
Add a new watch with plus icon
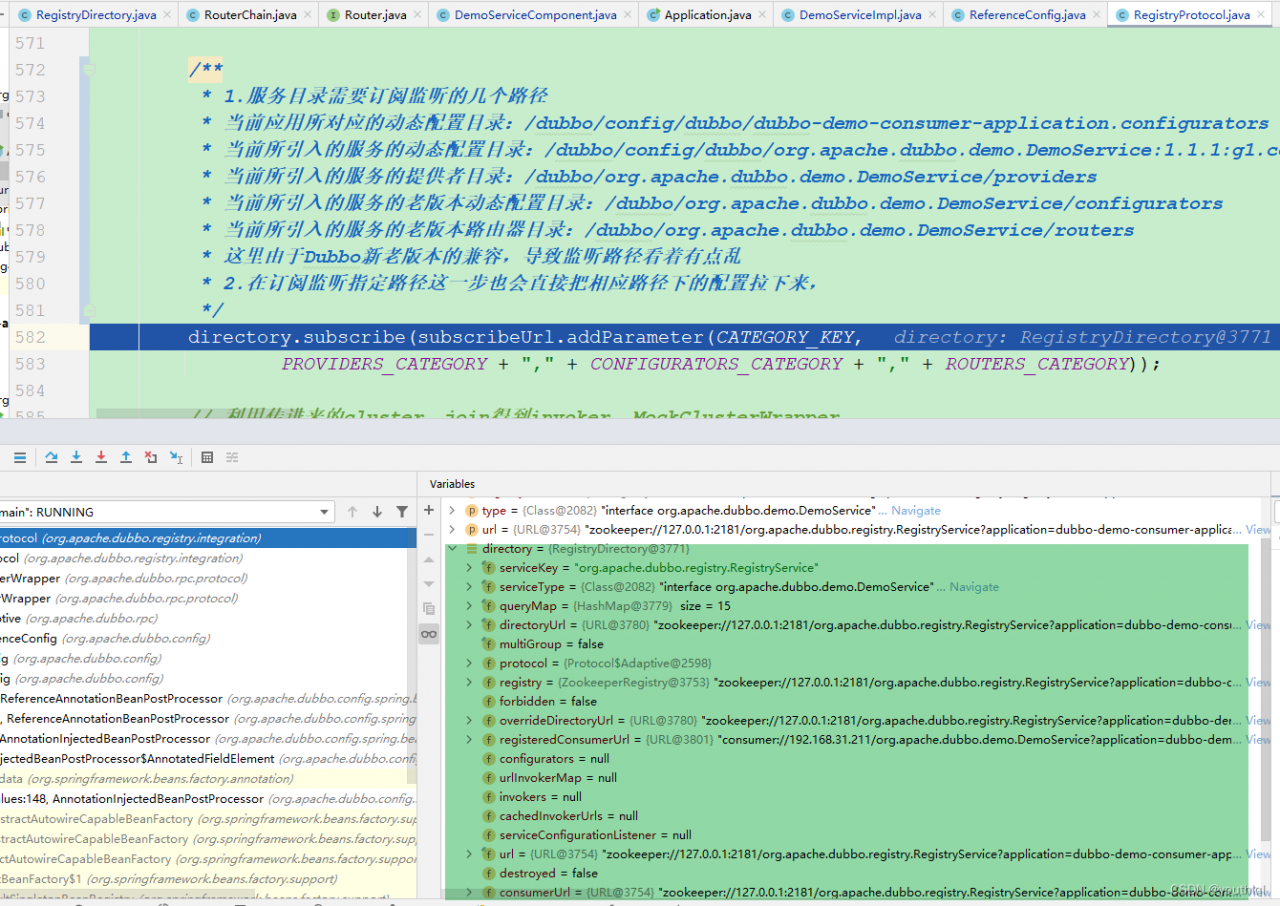tap(429, 510)
